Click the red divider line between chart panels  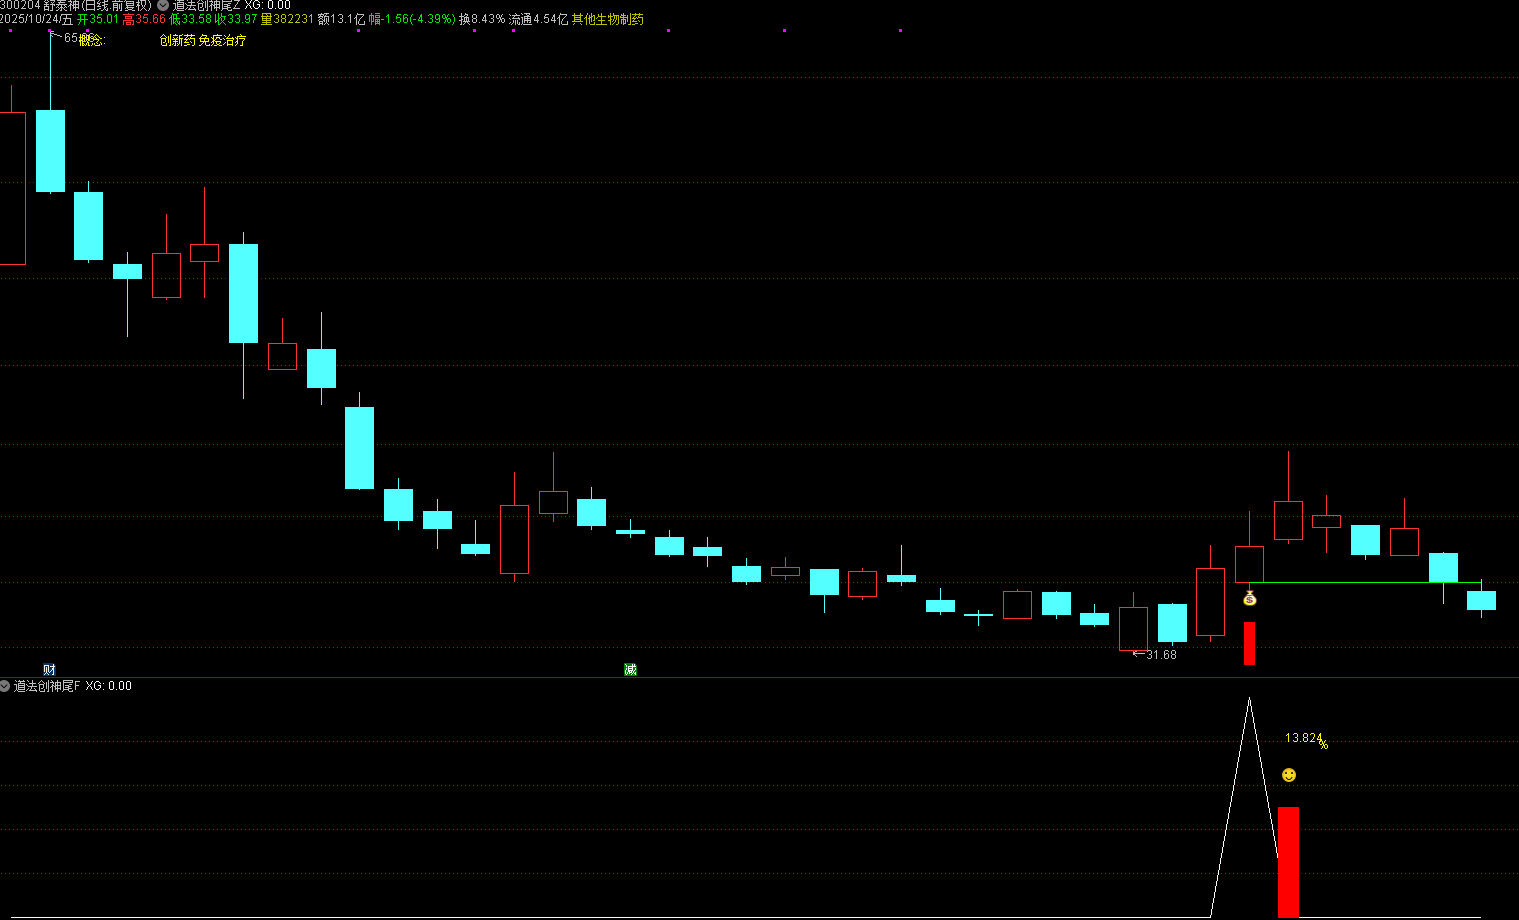point(760,677)
